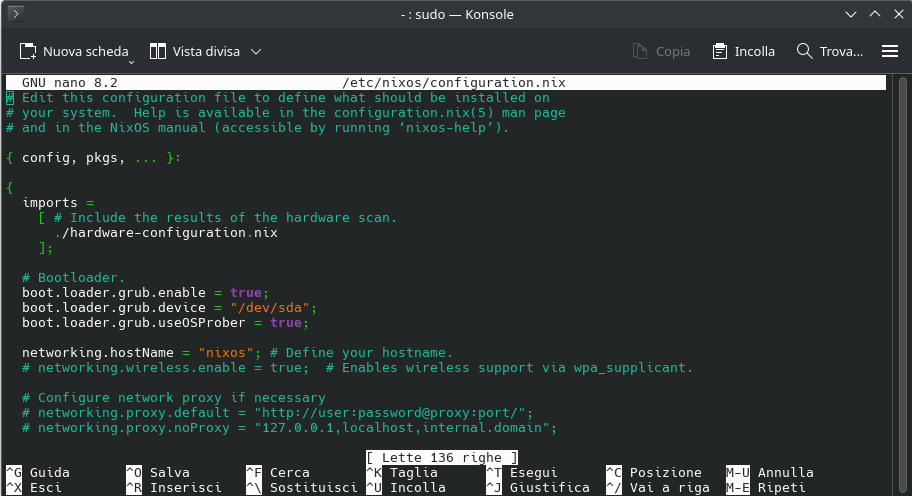Expand the Vista divisa dropdown chevron

[x=256, y=51]
